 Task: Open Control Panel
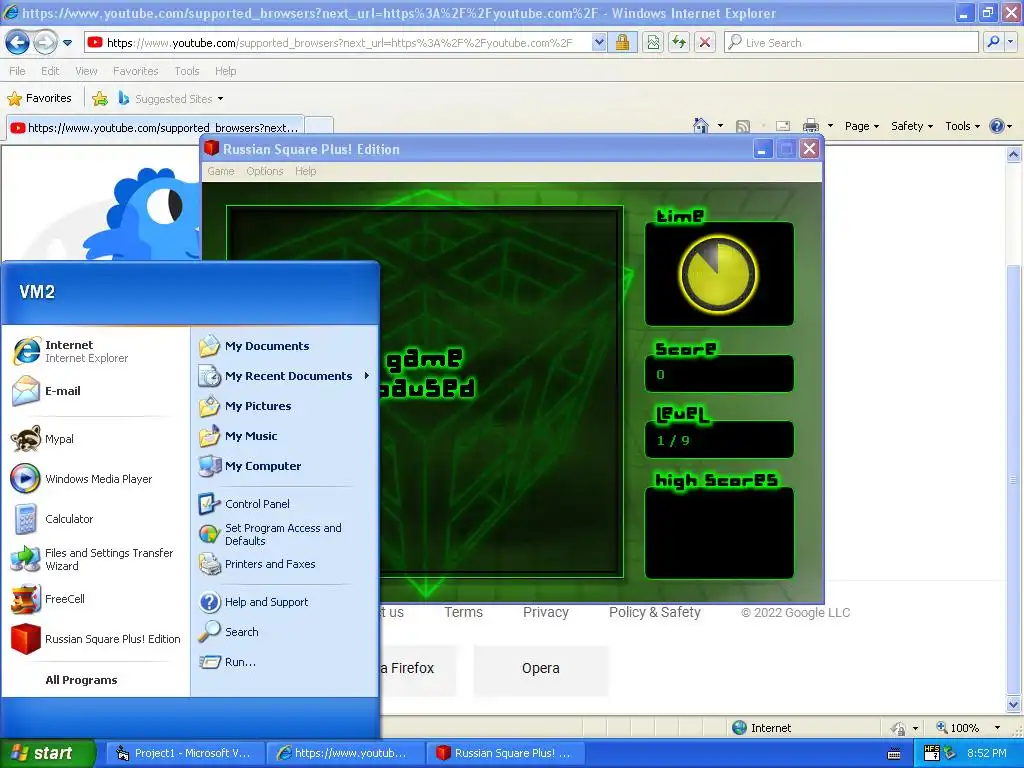[284, 504]
